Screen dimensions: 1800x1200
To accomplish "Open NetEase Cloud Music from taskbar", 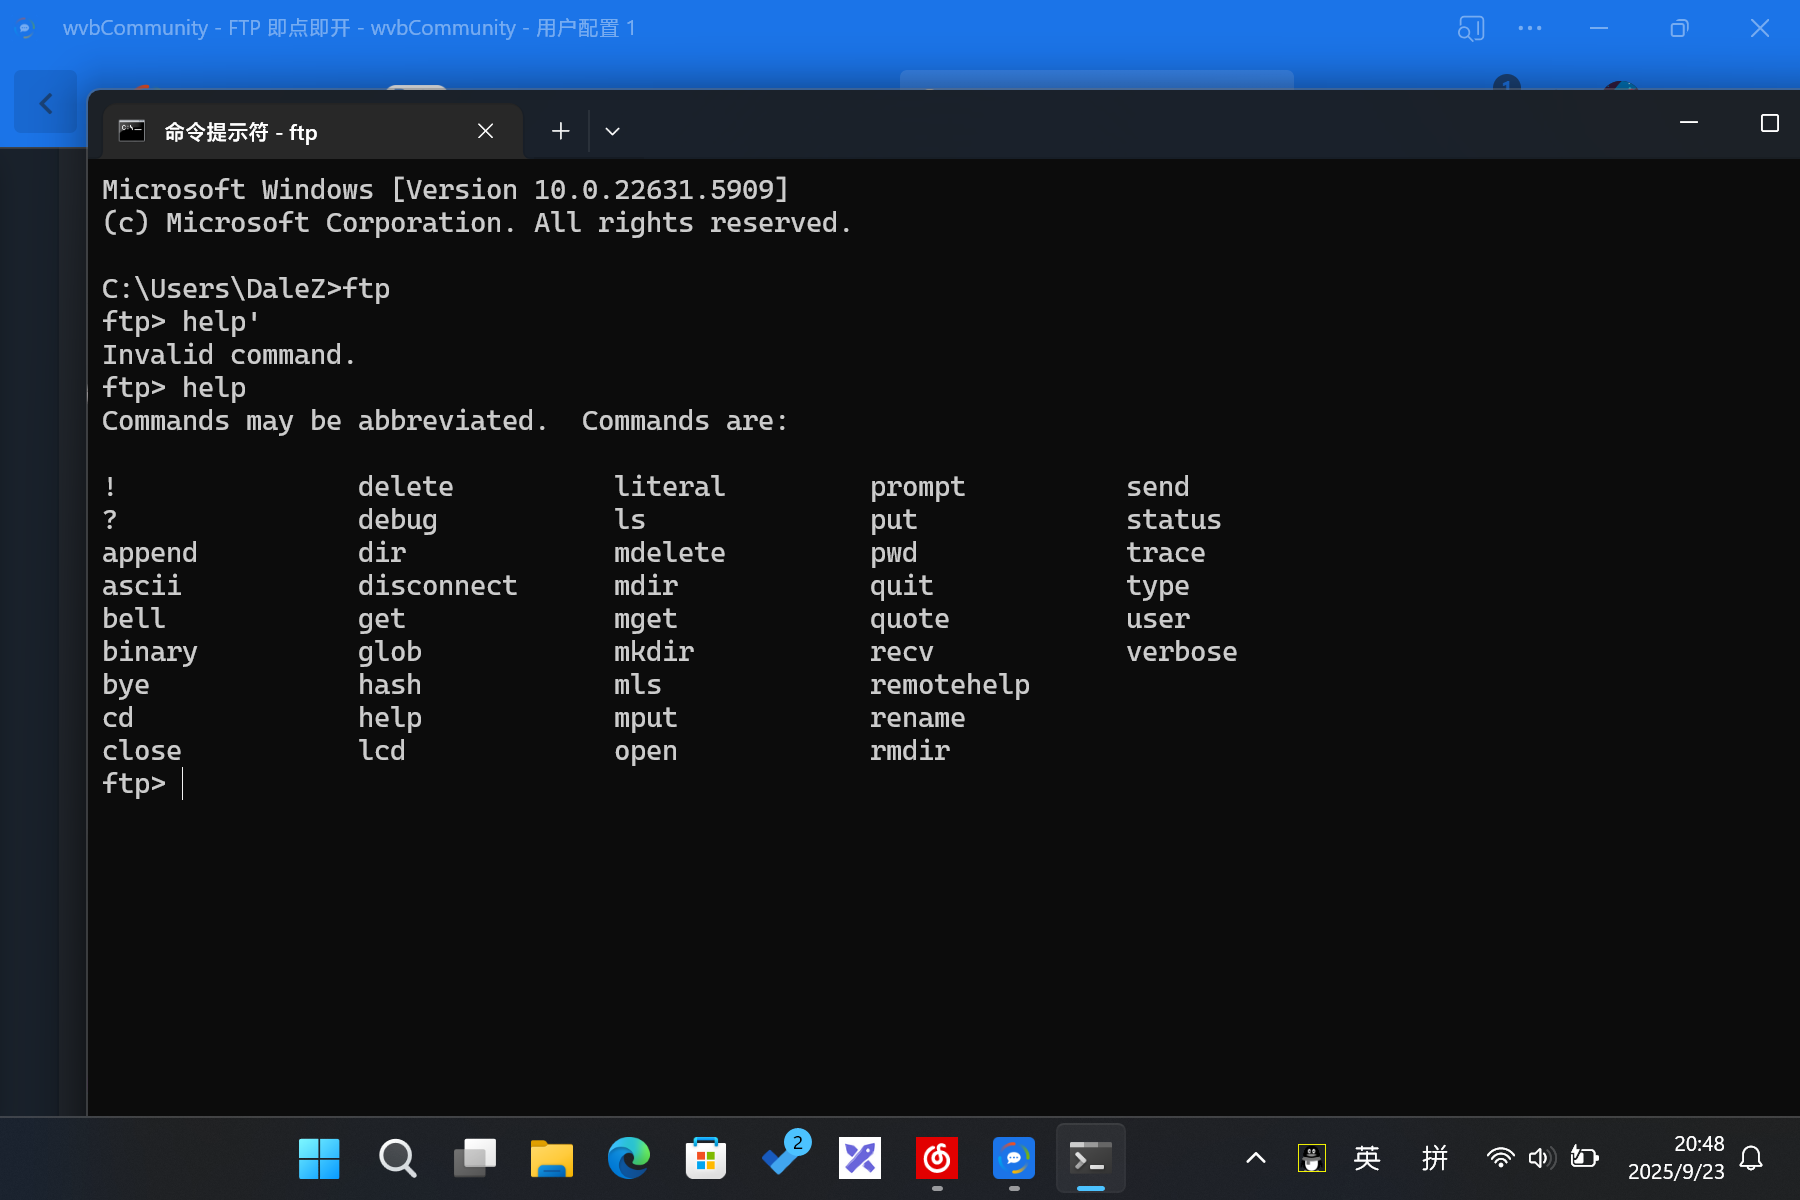I will [937, 1159].
